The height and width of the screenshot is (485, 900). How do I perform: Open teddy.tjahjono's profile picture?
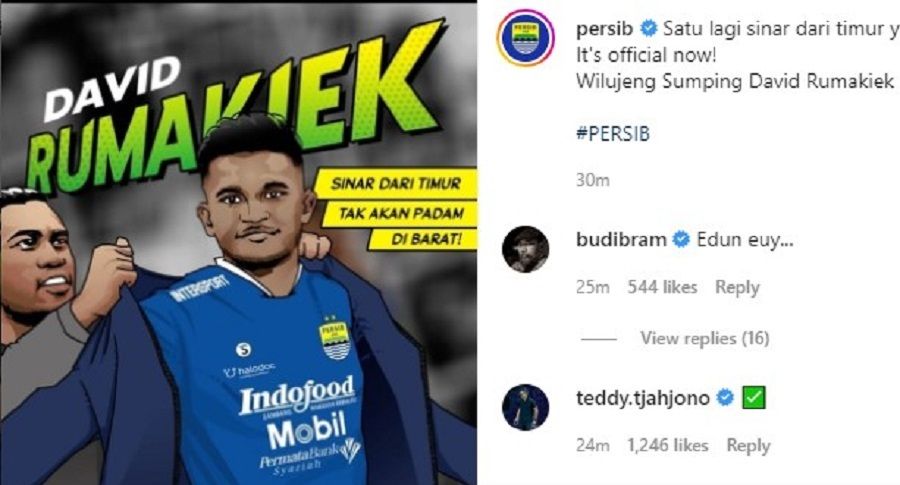pos(525,407)
